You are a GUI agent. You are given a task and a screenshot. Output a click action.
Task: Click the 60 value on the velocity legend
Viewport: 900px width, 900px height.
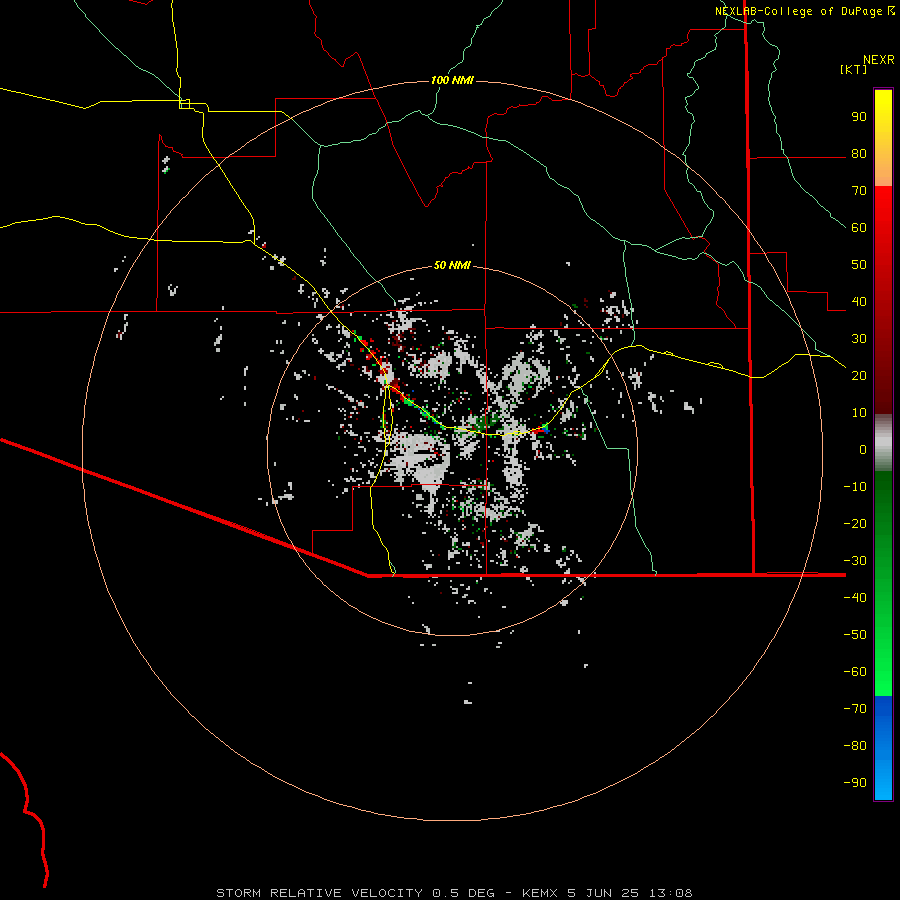point(859,228)
